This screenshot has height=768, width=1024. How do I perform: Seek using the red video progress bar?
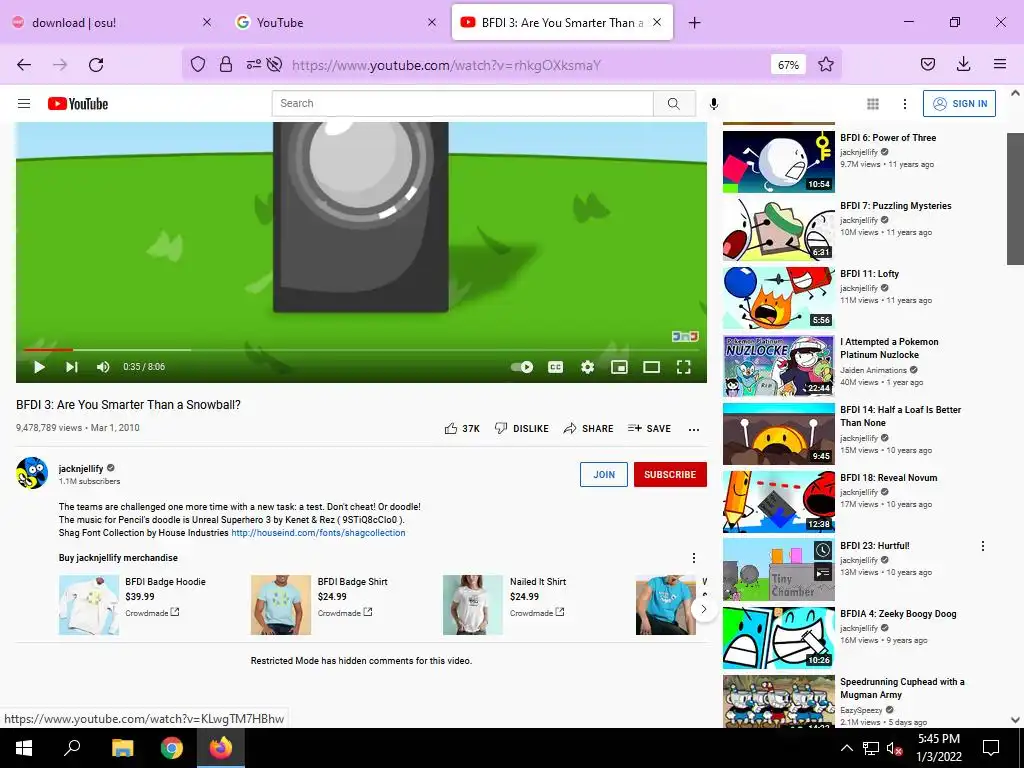(361, 350)
